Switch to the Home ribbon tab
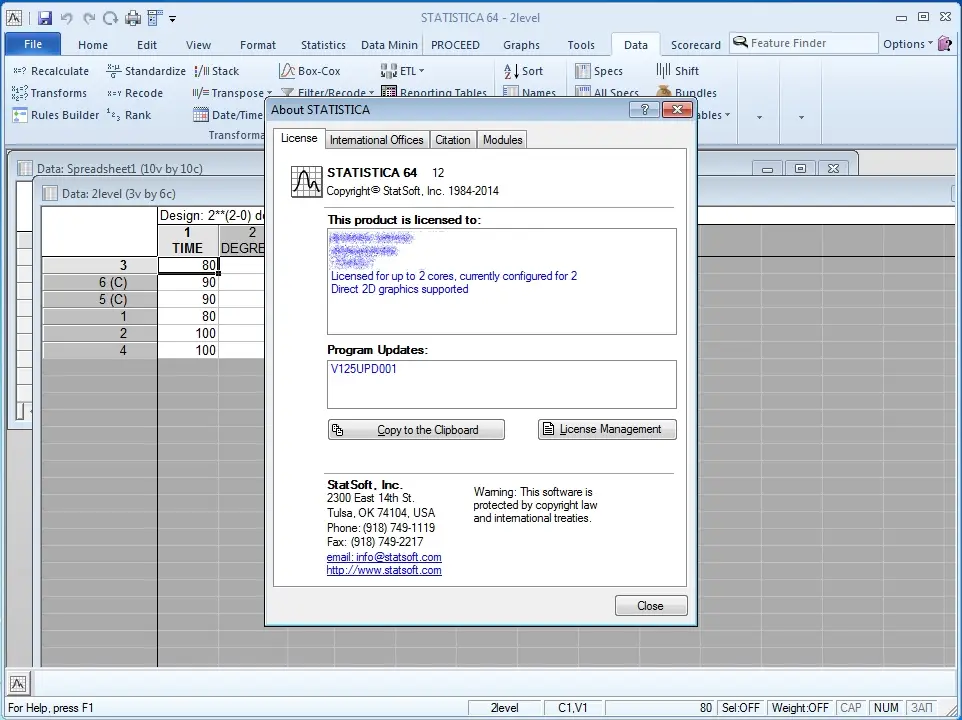This screenshot has height=720, width=962. 93,45
